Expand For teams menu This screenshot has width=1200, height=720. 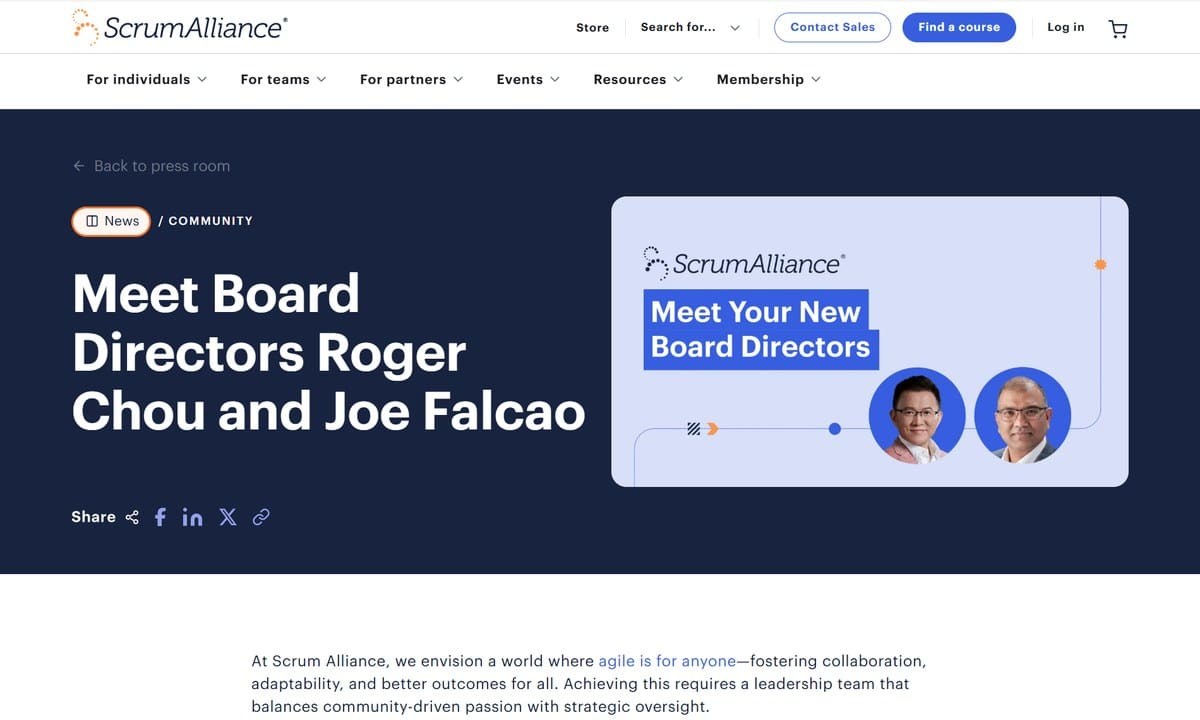(x=283, y=79)
